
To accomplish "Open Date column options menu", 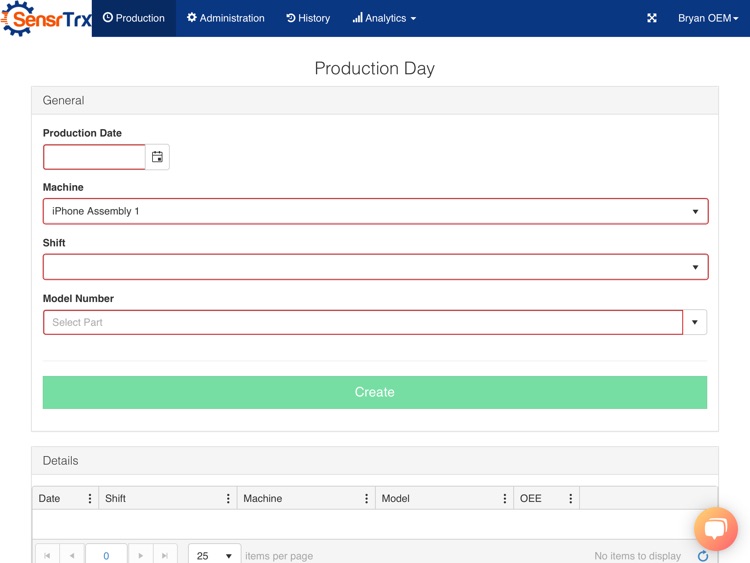I will [x=89, y=498].
